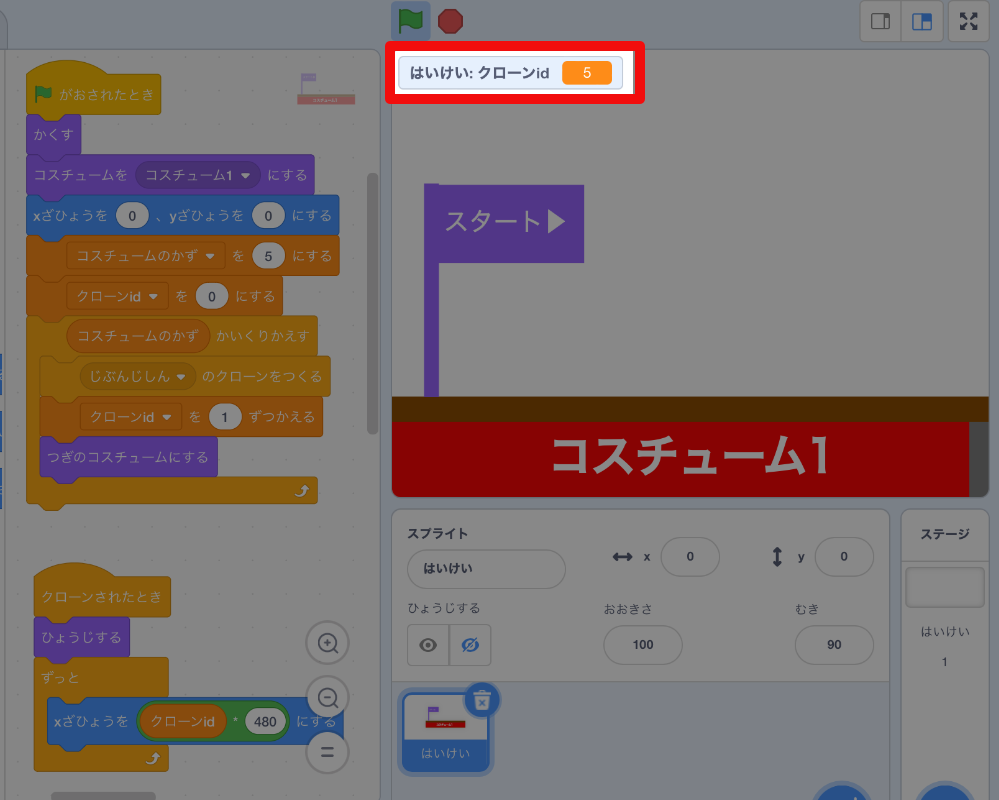Enter fullscreen stage mode
The width and height of the screenshot is (999, 800).
pyautogui.click(x=968, y=21)
